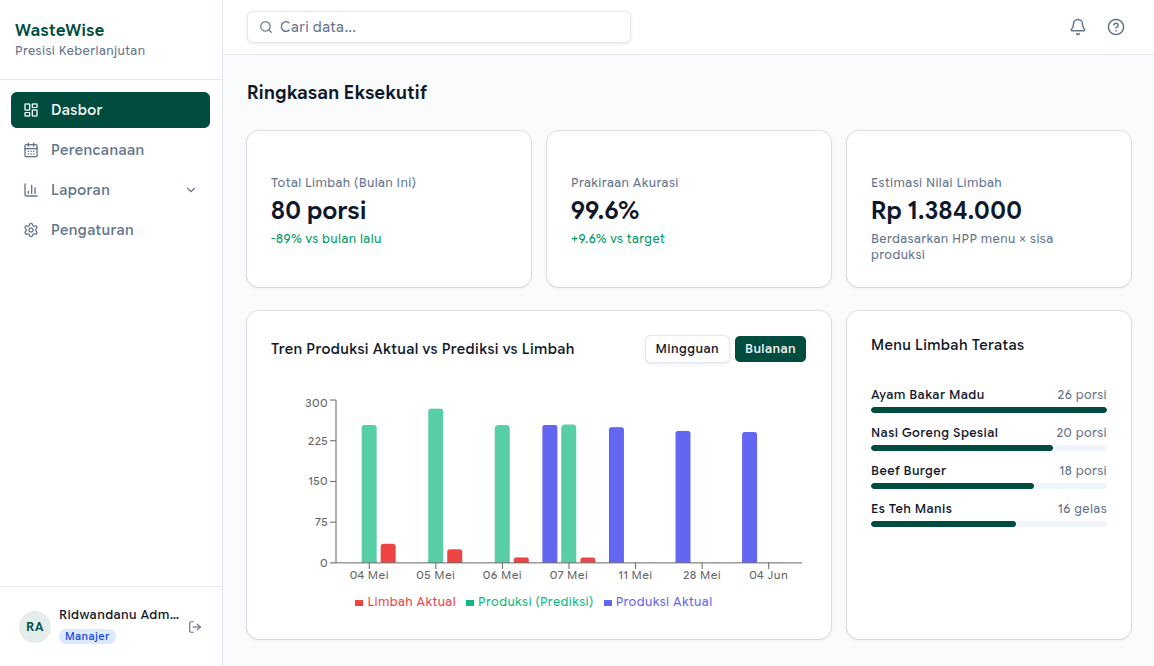The height and width of the screenshot is (666, 1154).
Task: Switch chart to Mingguan view
Action: pyautogui.click(x=687, y=349)
